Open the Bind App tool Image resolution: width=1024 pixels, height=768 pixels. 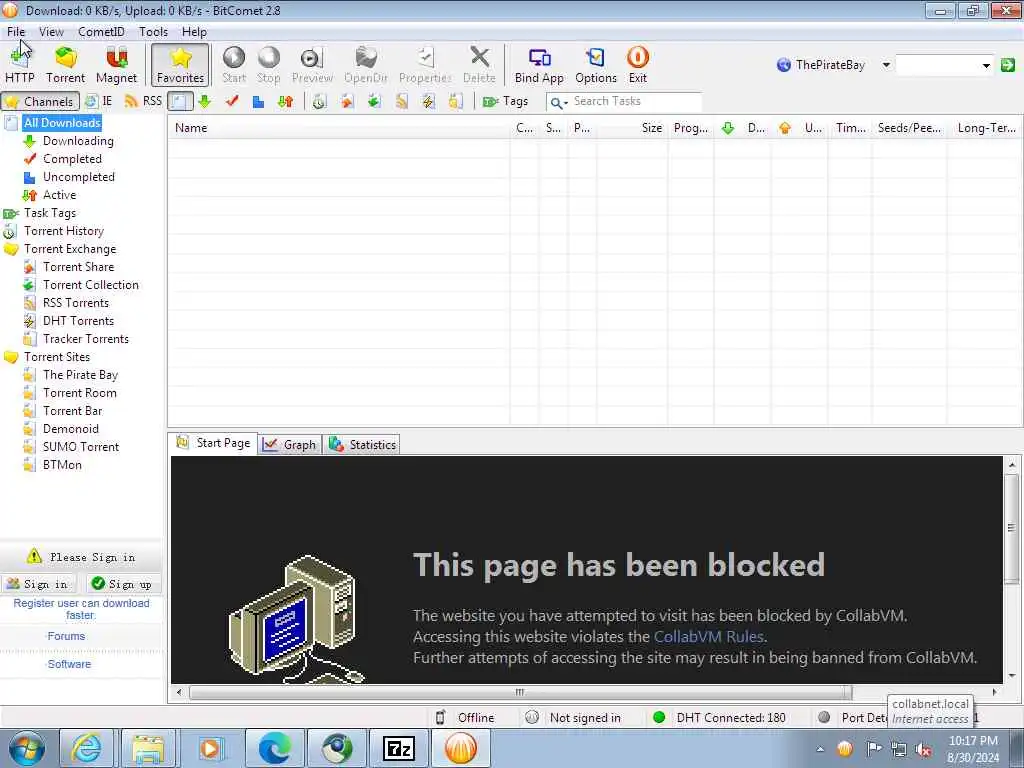[x=539, y=65]
